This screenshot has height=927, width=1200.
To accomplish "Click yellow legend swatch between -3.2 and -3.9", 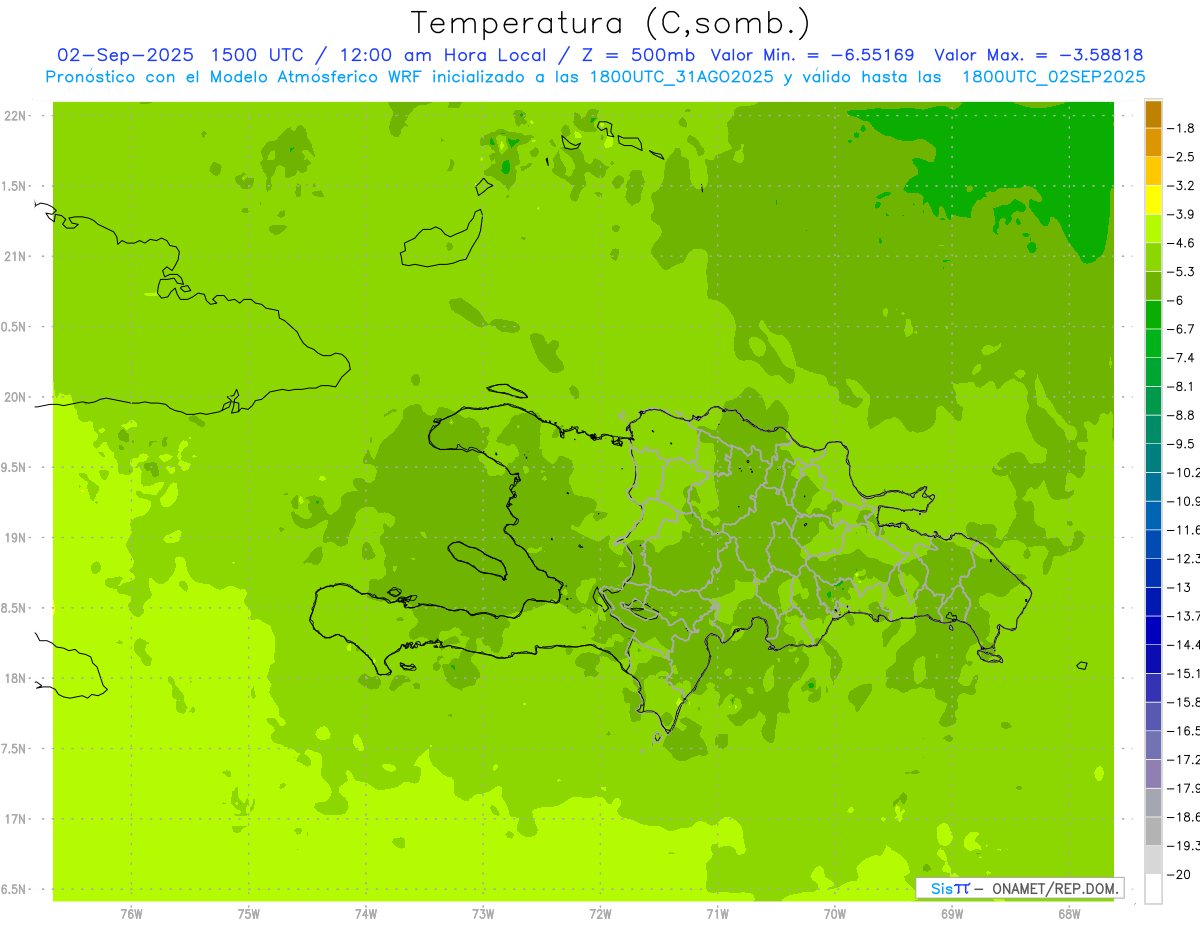I will point(1153,200).
